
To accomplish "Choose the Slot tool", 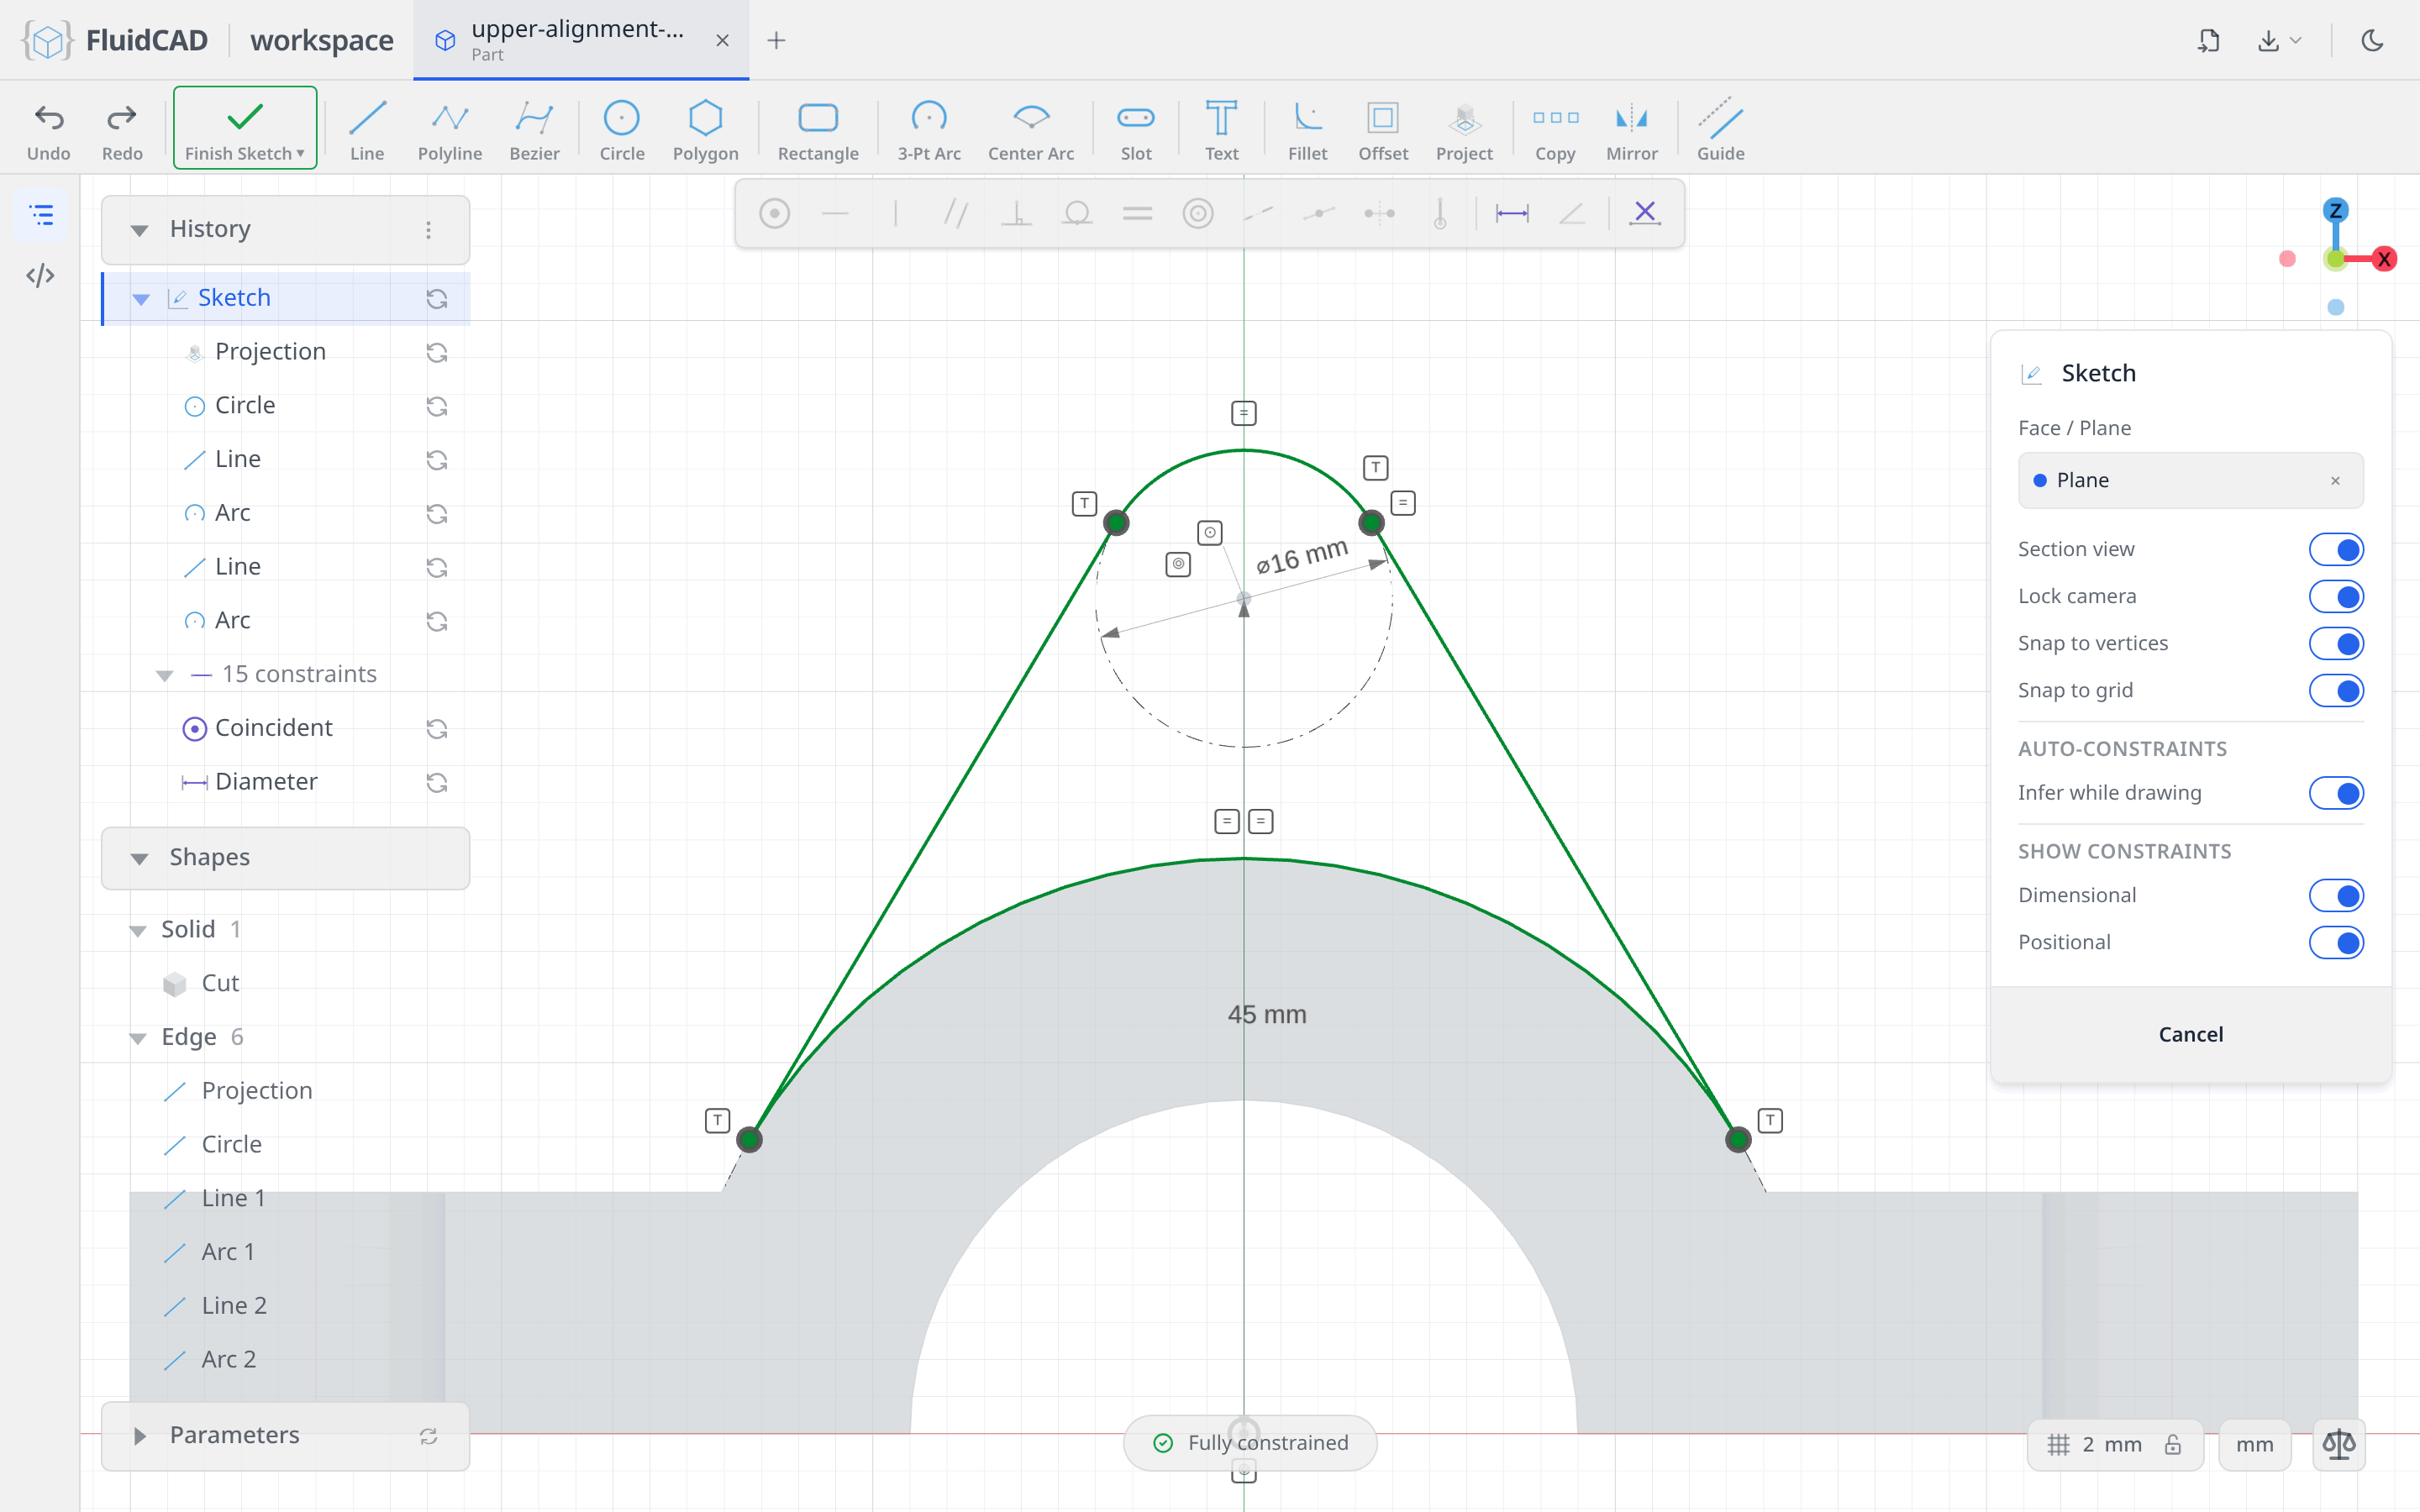I will coord(1136,130).
